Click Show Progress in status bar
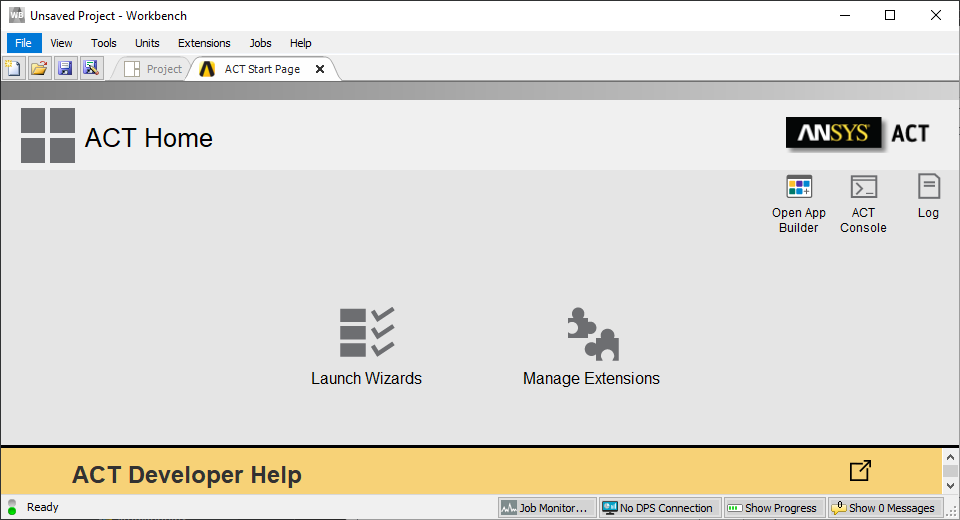Viewport: 960px width, 520px height. pyautogui.click(x=774, y=508)
